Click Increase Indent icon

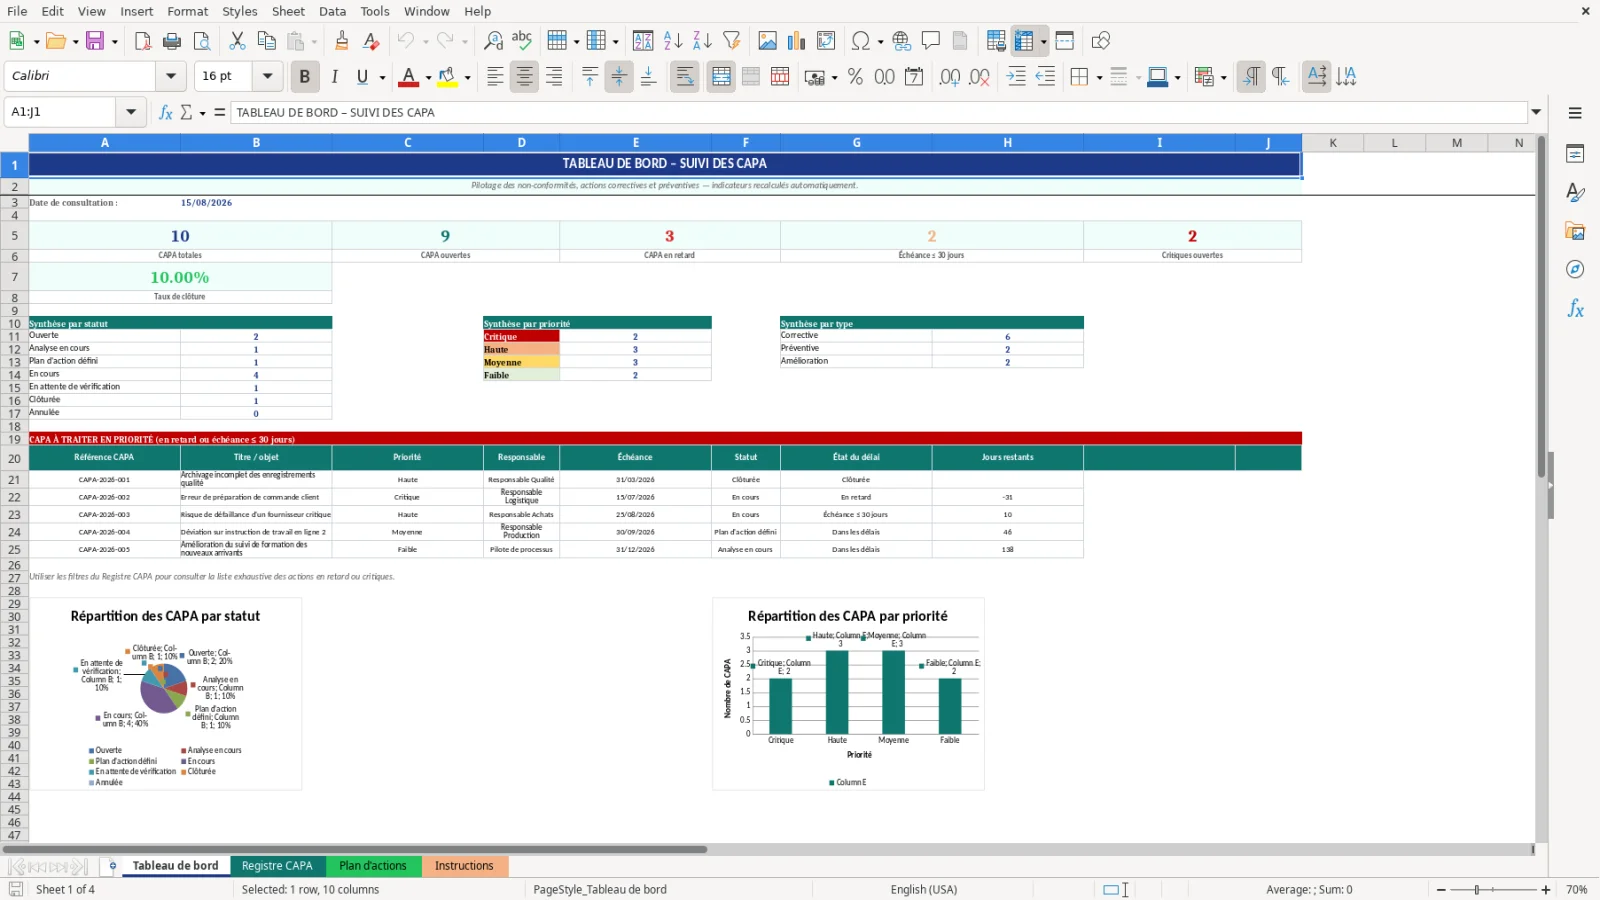click(x=1017, y=76)
